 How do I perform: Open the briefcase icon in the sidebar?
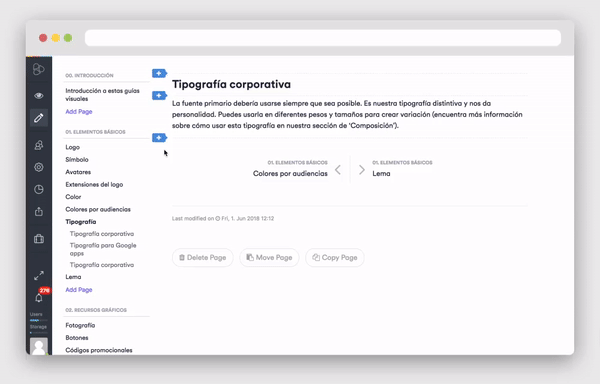click(39, 239)
